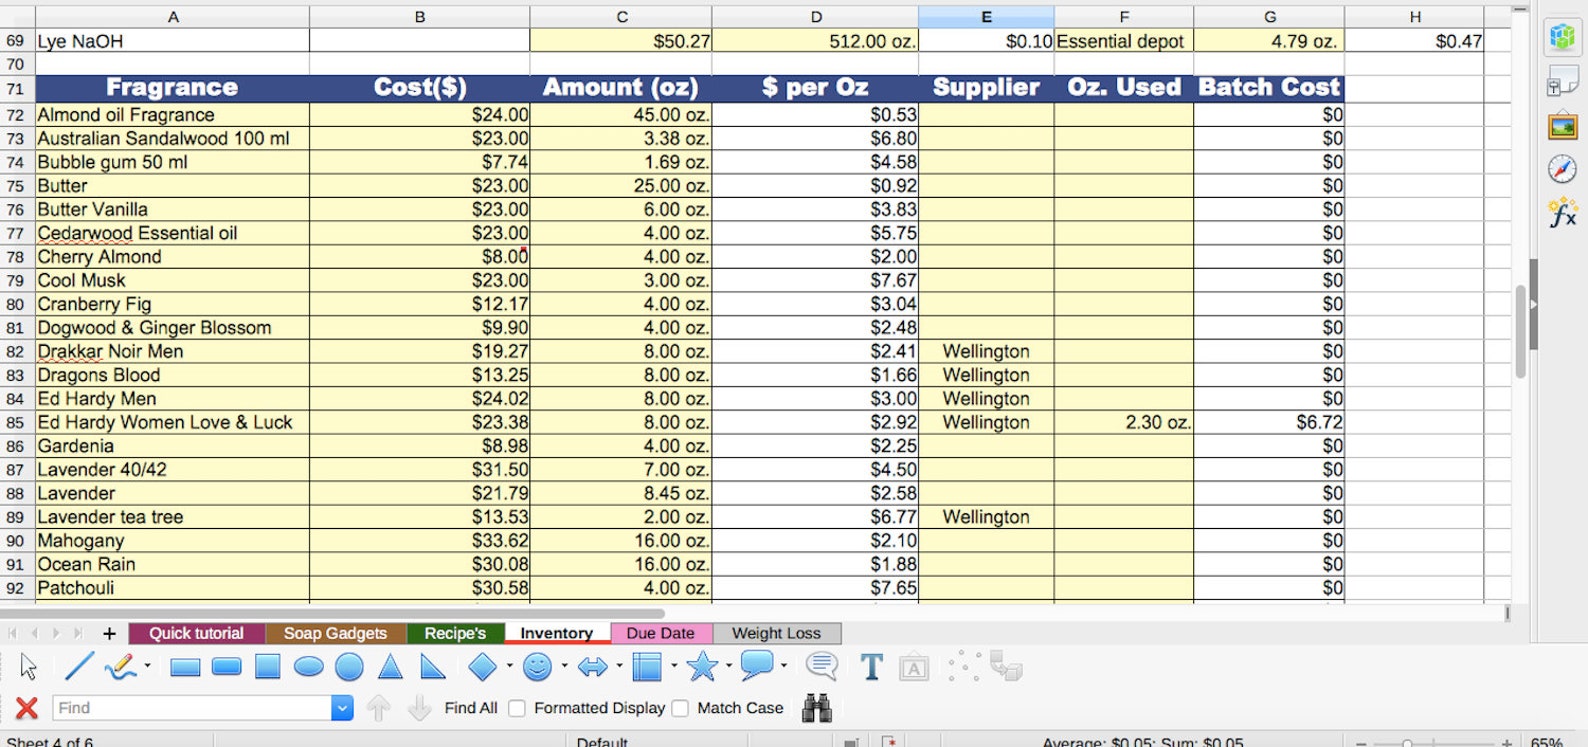Screen dimensions: 1588x747
Task: Open the sidebar Functions fx deck
Action: tap(1562, 213)
